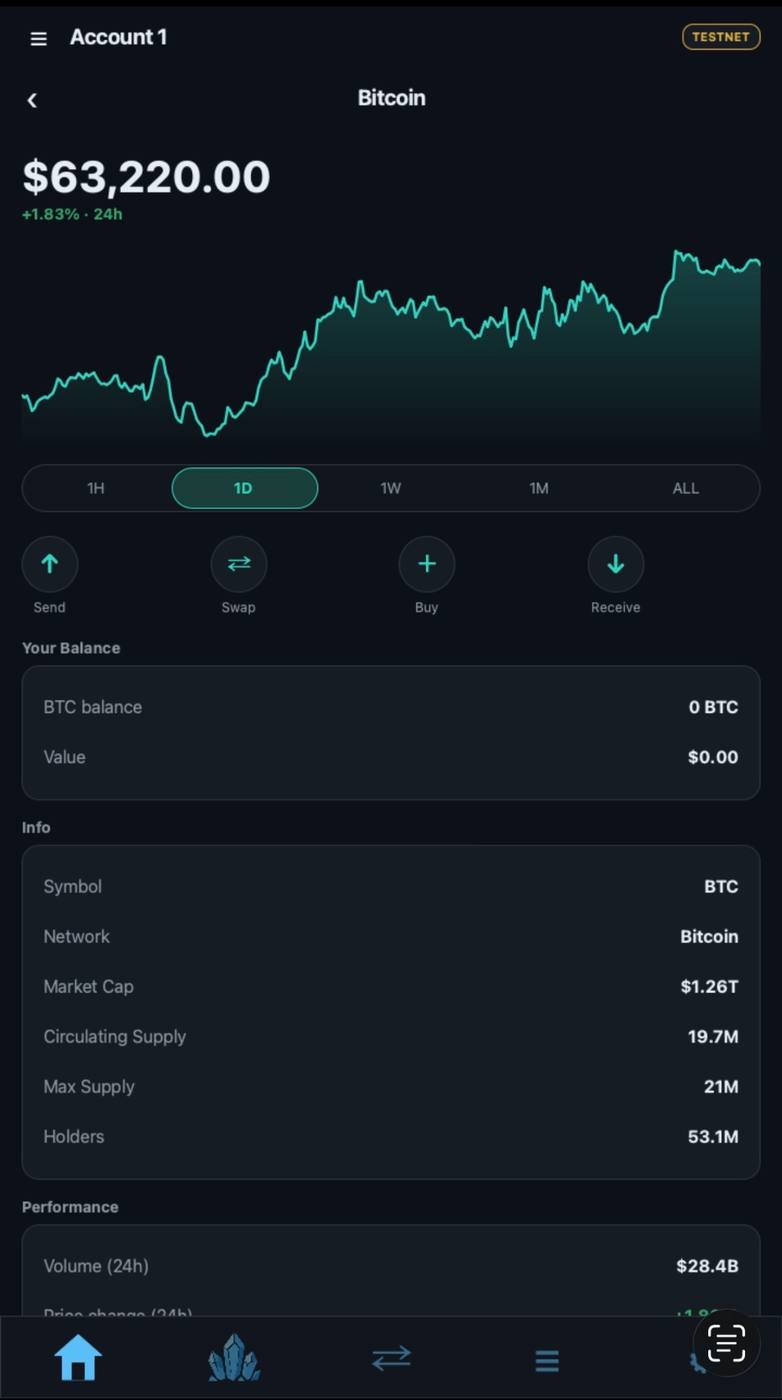Screen dimensions: 782x1400
Task: Select the 1D chart timeframe
Action: [245, 488]
